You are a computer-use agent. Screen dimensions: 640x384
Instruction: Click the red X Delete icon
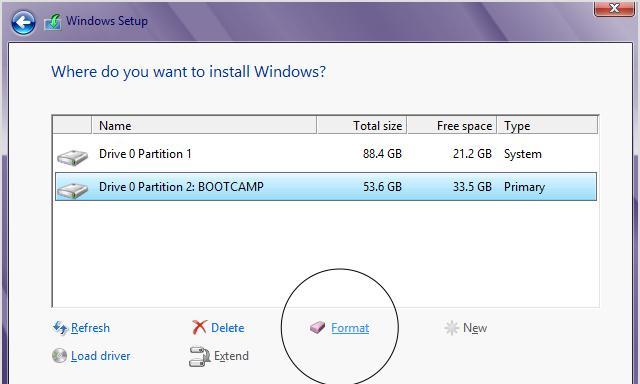[199, 327]
